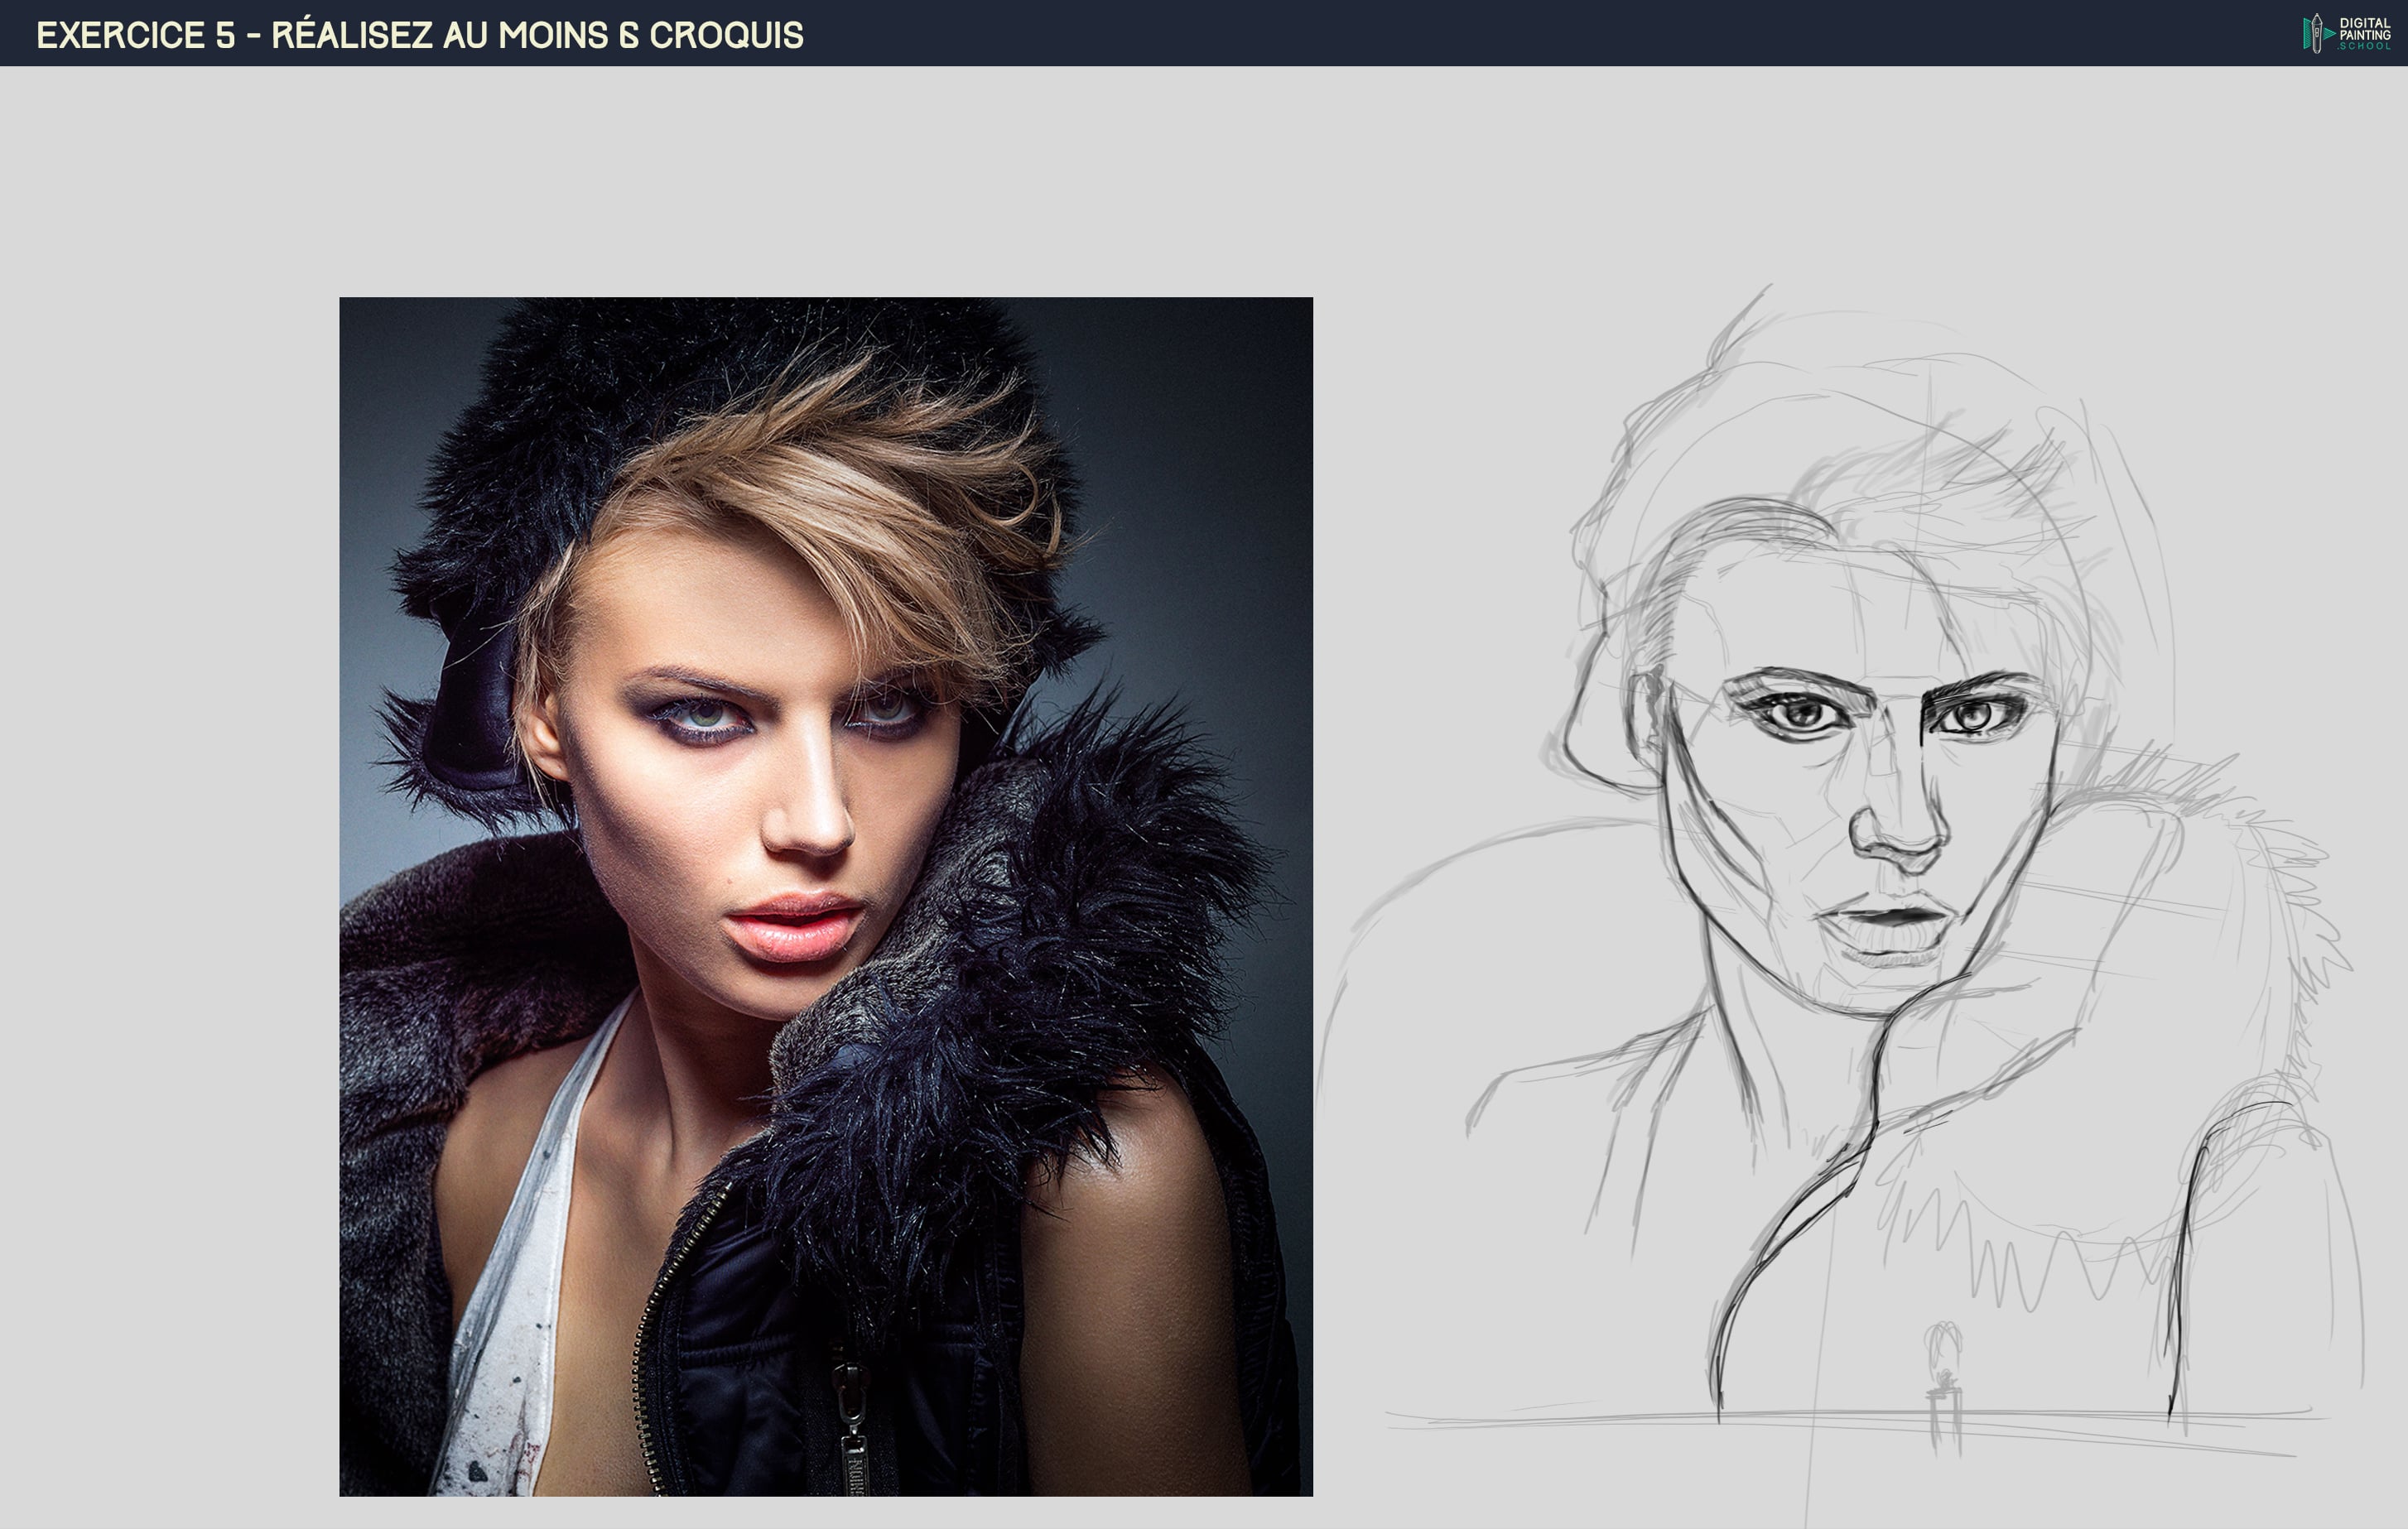
Task: Click the 'Exercice 5' header title text
Action: tap(136, 35)
